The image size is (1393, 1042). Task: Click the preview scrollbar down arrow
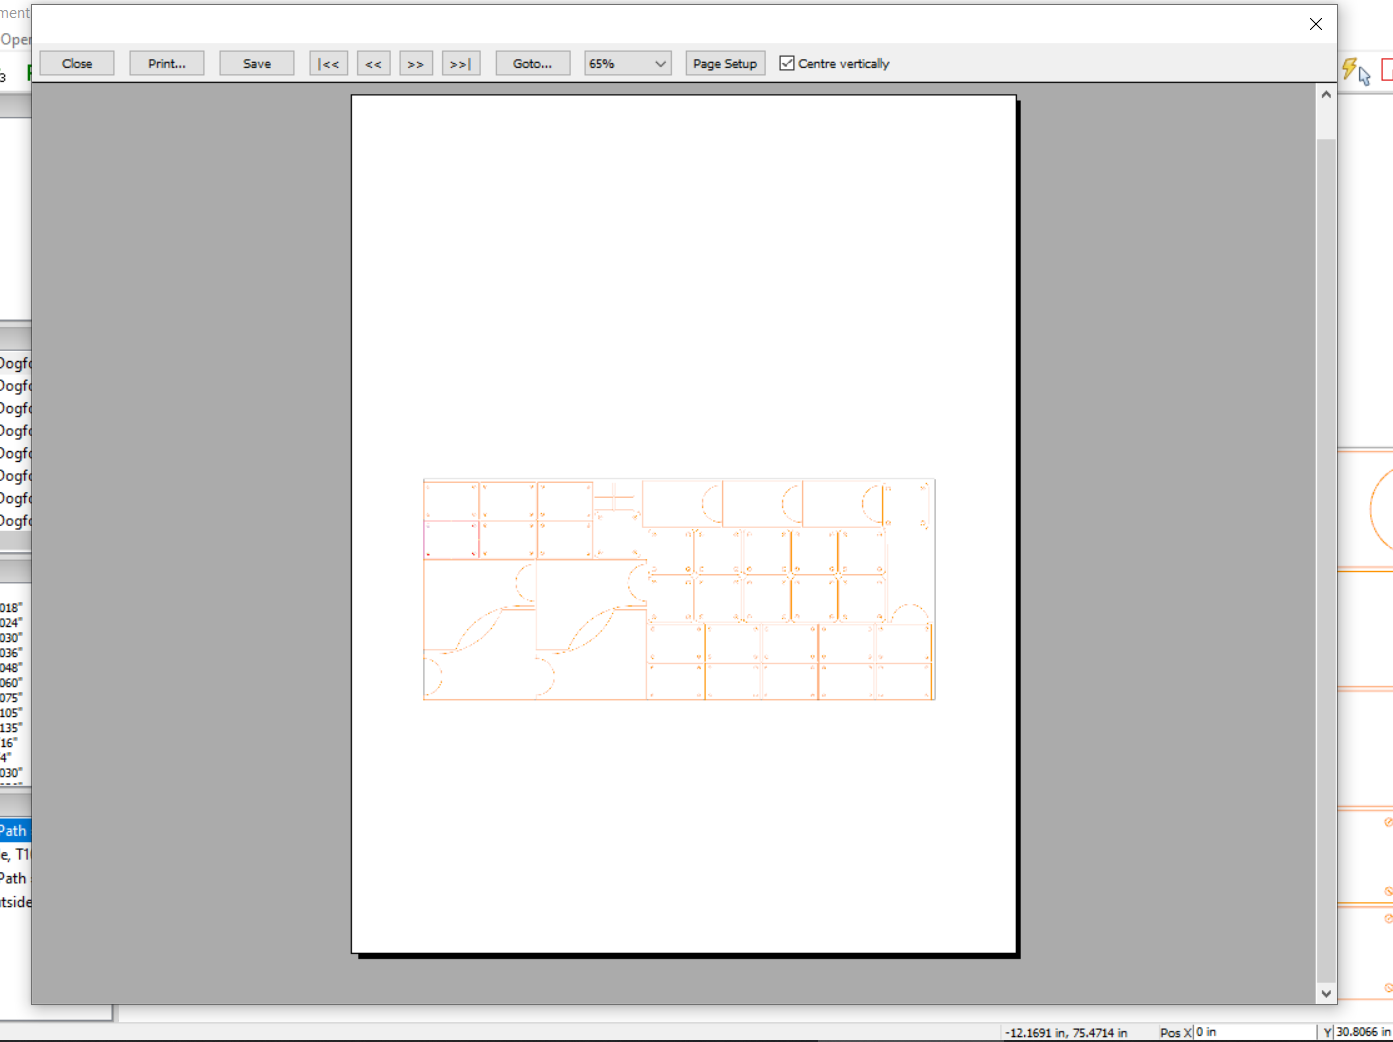1326,993
